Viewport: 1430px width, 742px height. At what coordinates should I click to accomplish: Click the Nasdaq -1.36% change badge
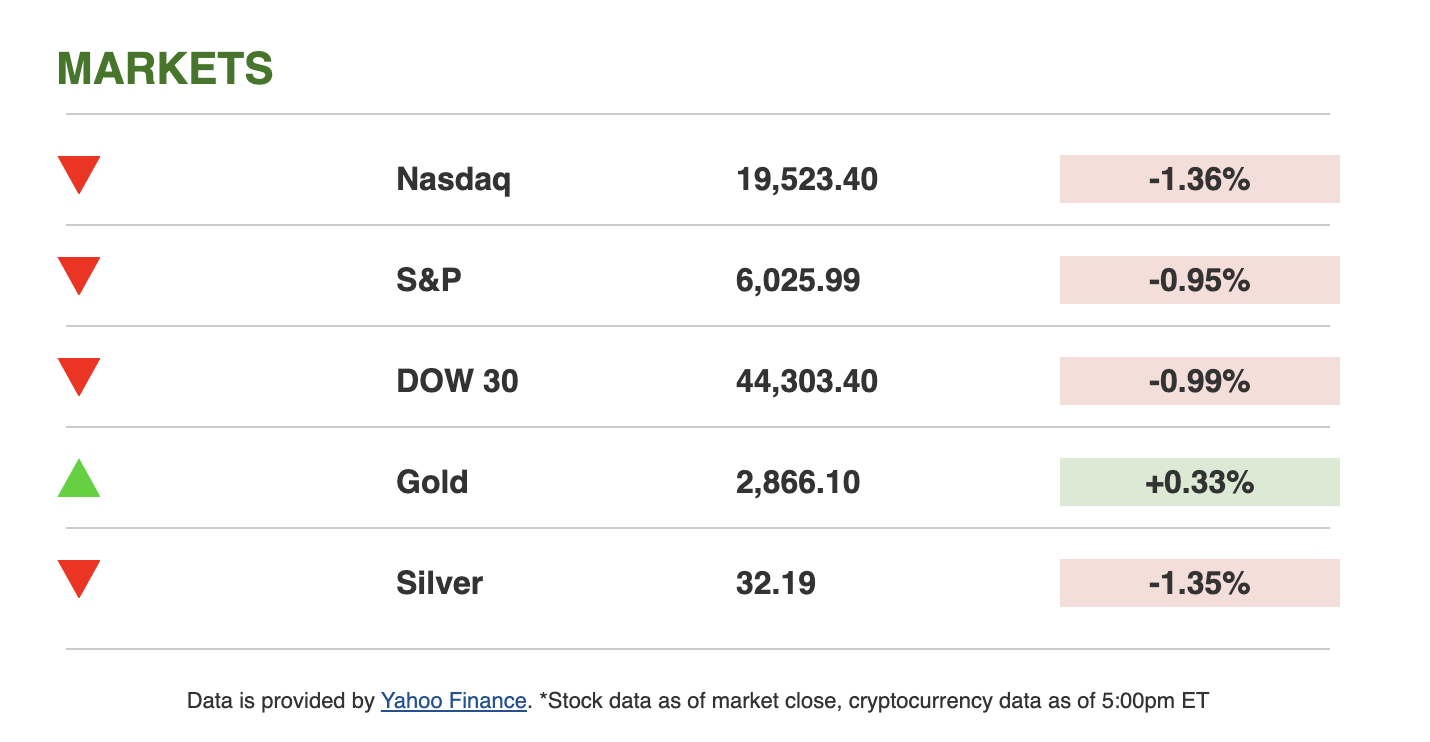point(1199,180)
